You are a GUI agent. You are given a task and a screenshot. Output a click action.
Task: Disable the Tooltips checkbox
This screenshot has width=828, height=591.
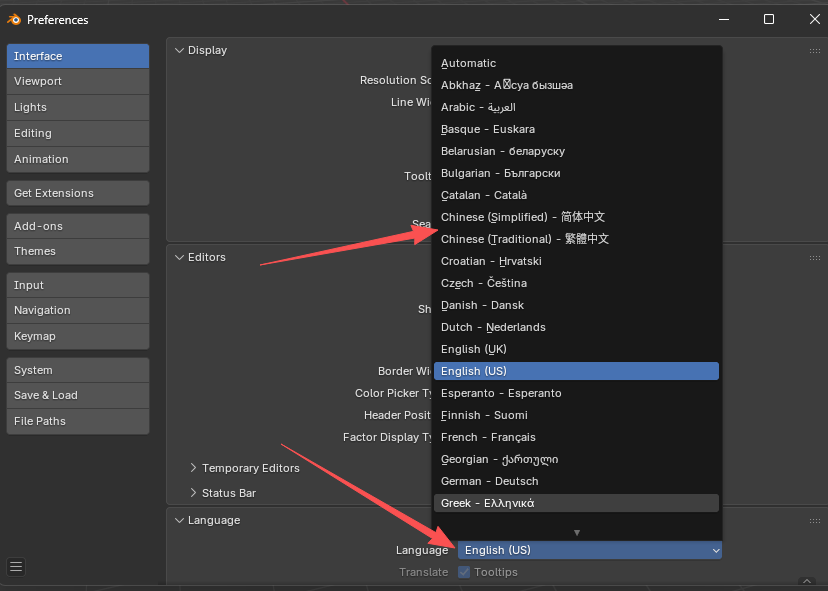coord(461,572)
